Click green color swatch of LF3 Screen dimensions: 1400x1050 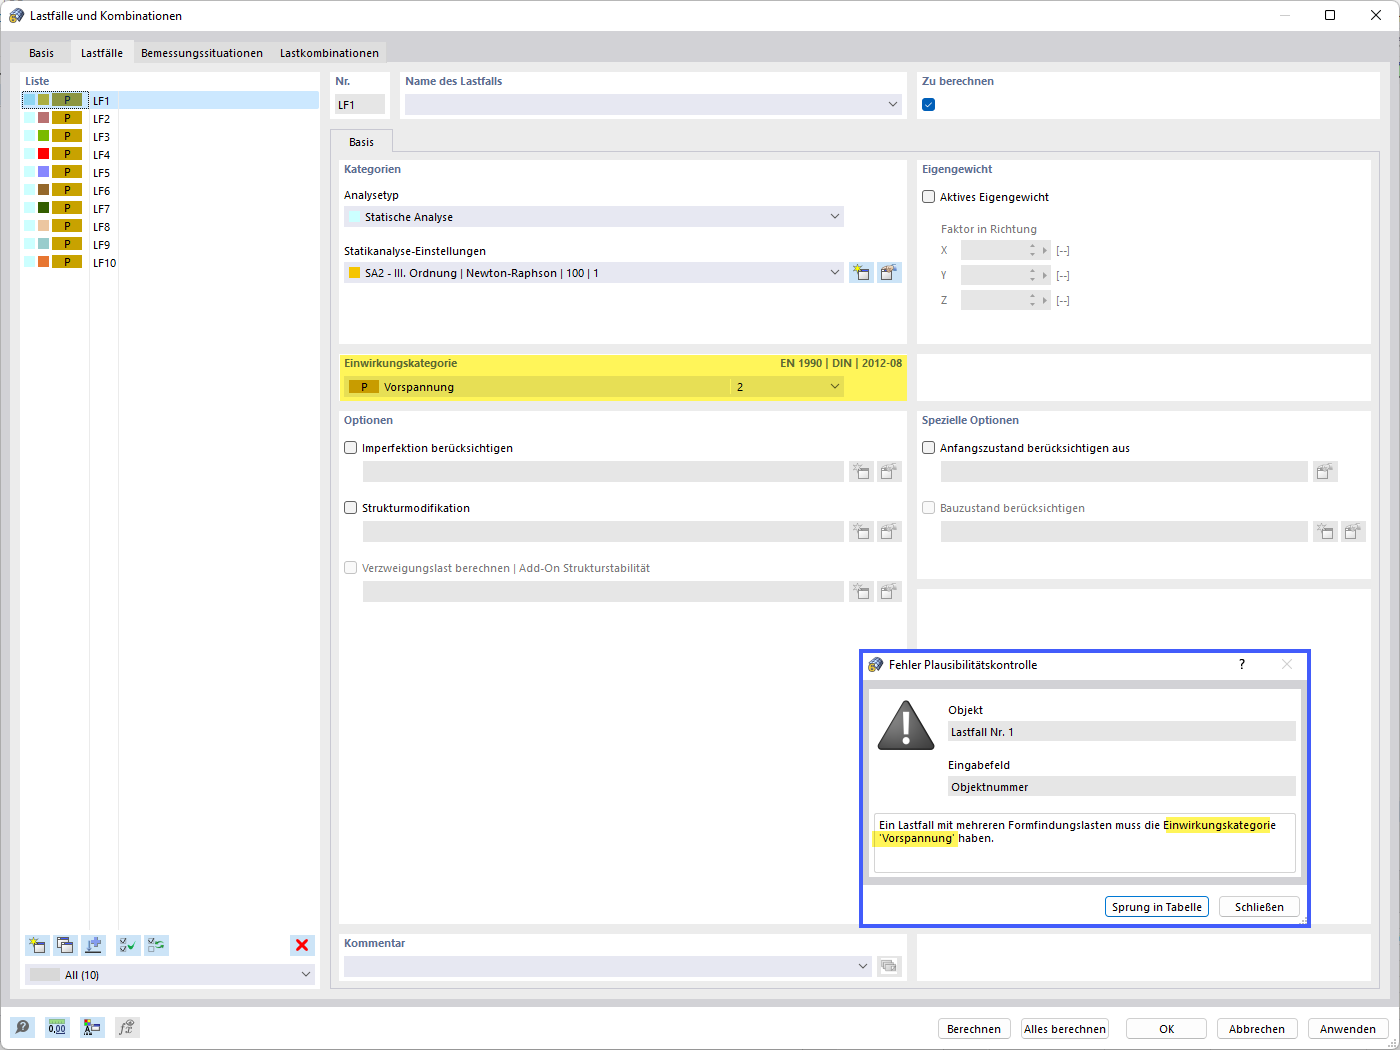pyautogui.click(x=43, y=136)
